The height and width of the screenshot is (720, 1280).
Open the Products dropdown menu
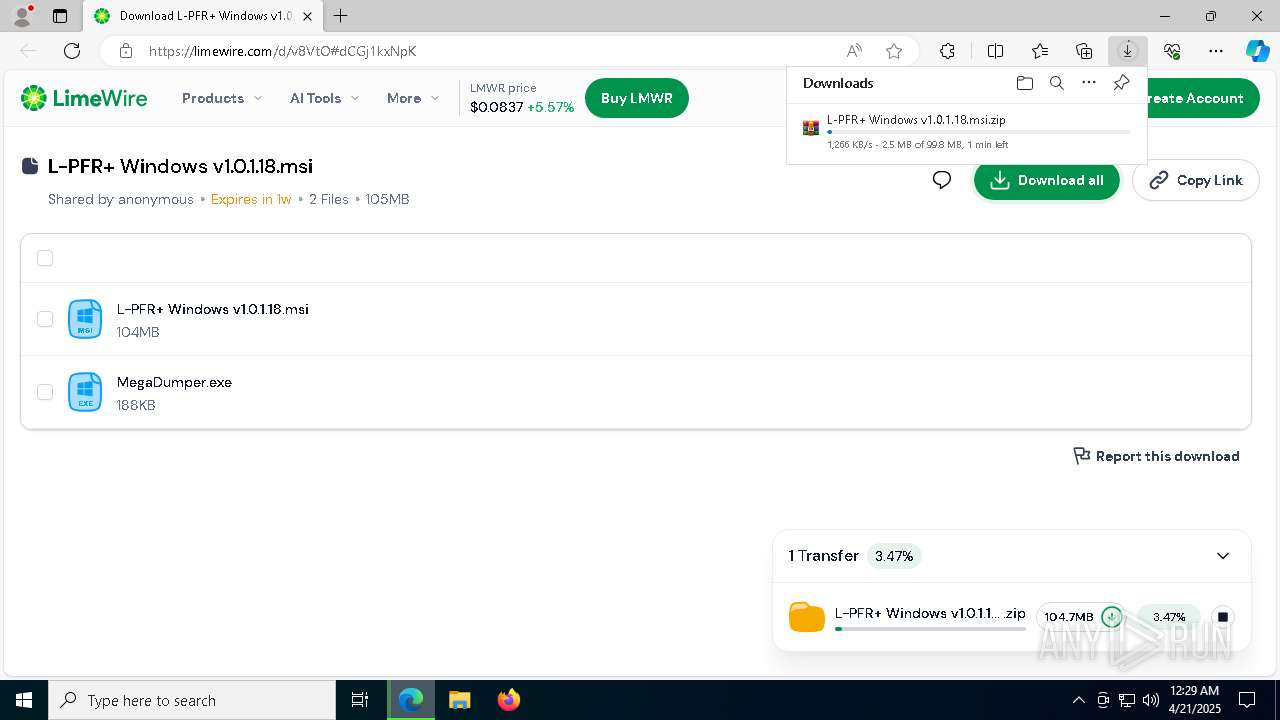[x=222, y=98]
